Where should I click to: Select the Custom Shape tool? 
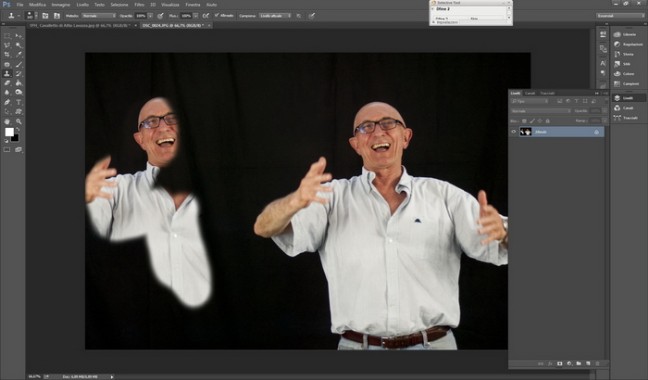coord(19,112)
